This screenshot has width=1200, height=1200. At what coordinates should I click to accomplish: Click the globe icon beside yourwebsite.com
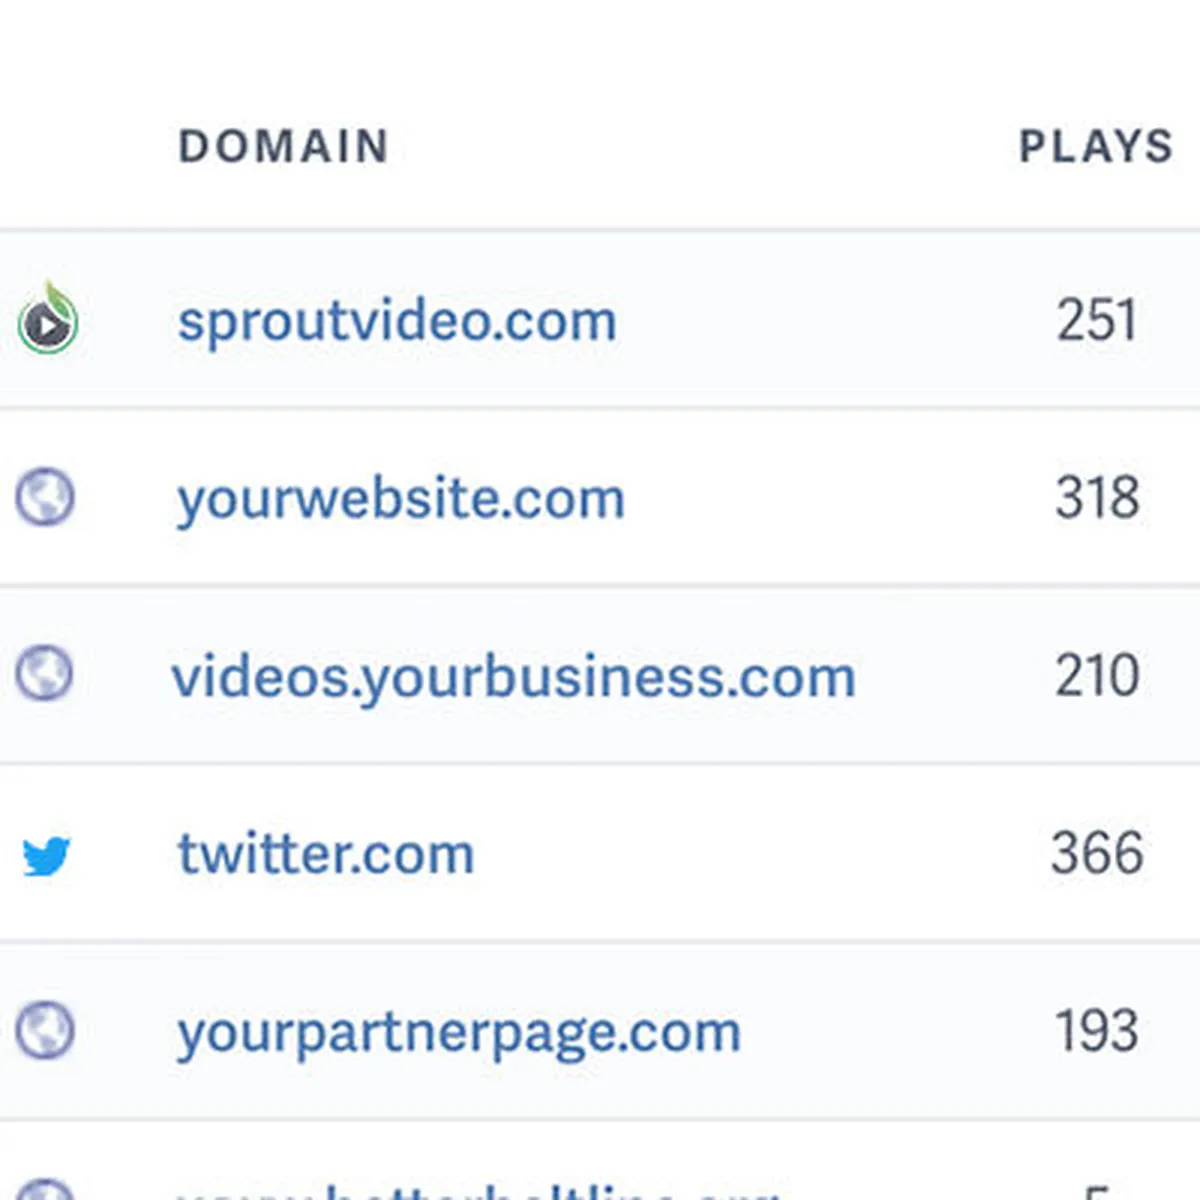click(45, 497)
